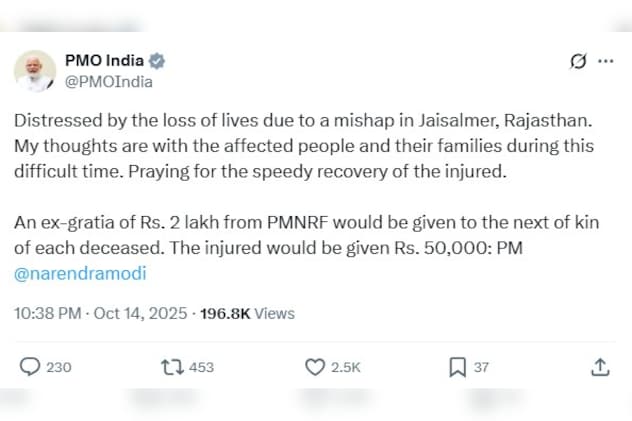Click the 453 reposts count

pyautogui.click(x=201, y=367)
